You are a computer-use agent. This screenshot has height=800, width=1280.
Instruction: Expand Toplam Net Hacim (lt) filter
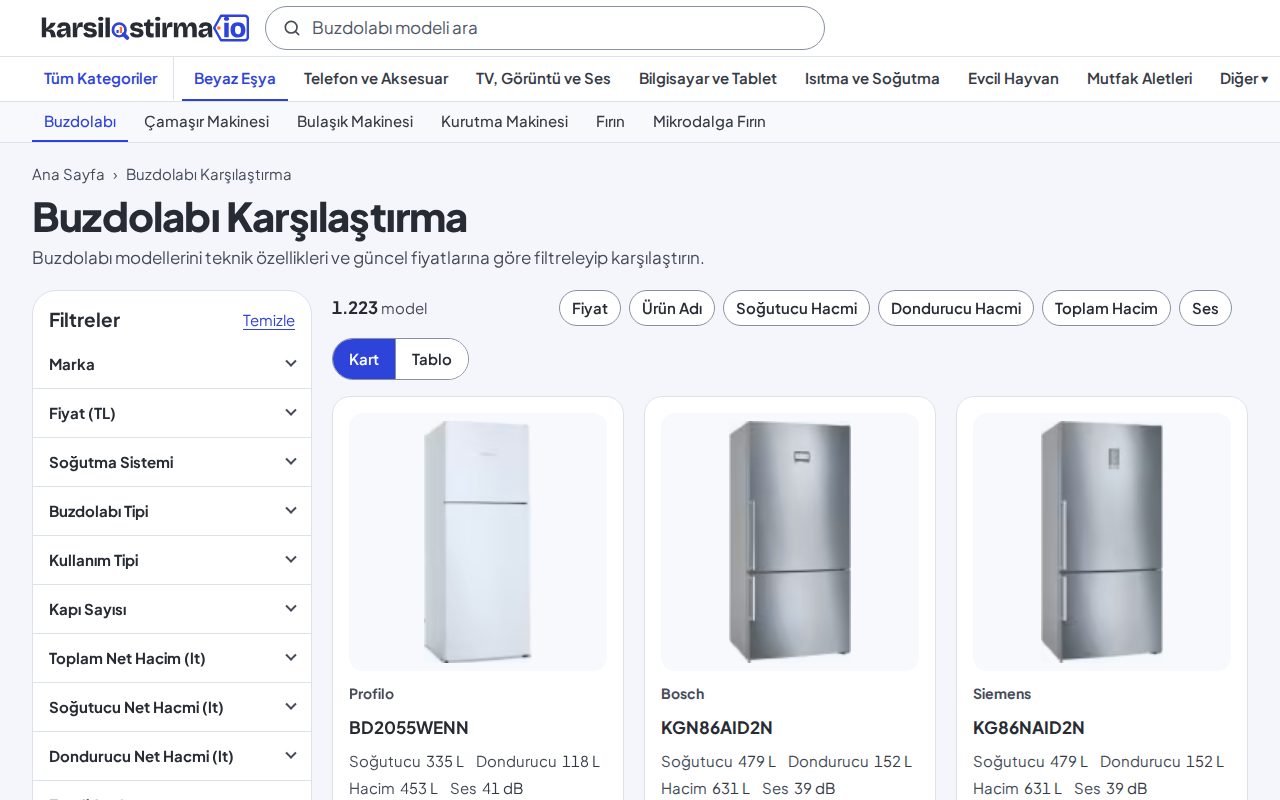pos(172,658)
